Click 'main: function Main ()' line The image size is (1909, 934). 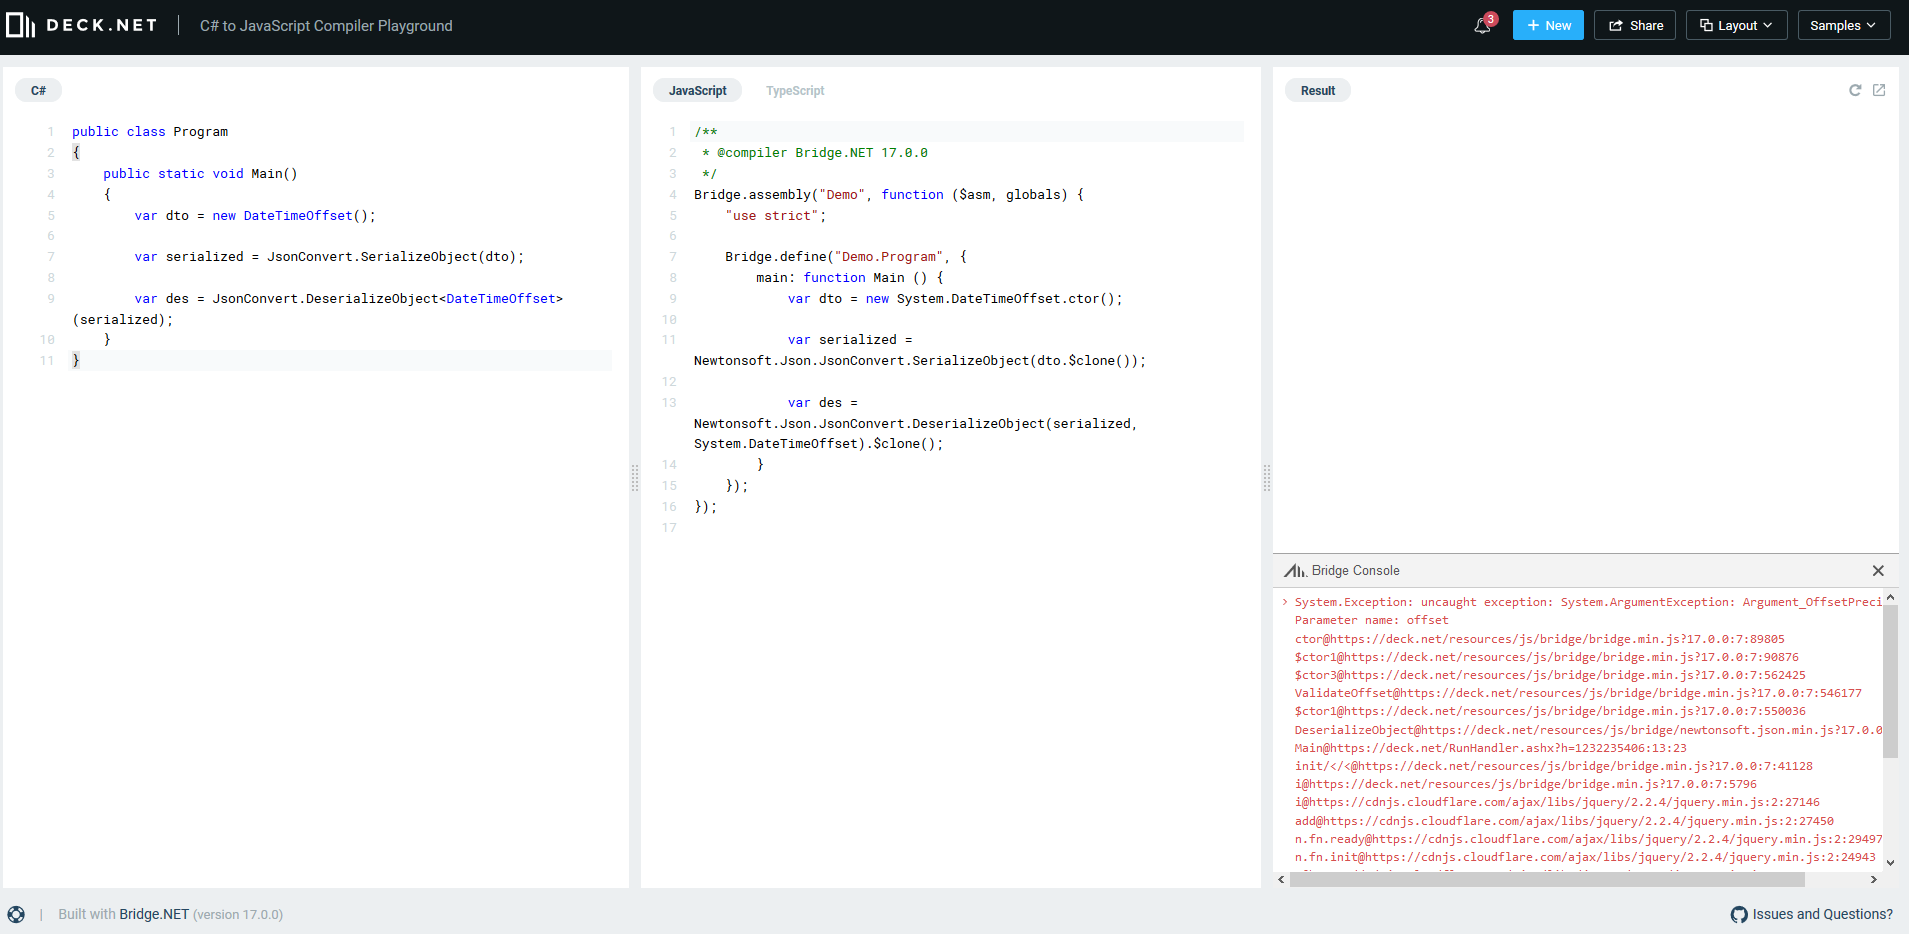tap(850, 278)
